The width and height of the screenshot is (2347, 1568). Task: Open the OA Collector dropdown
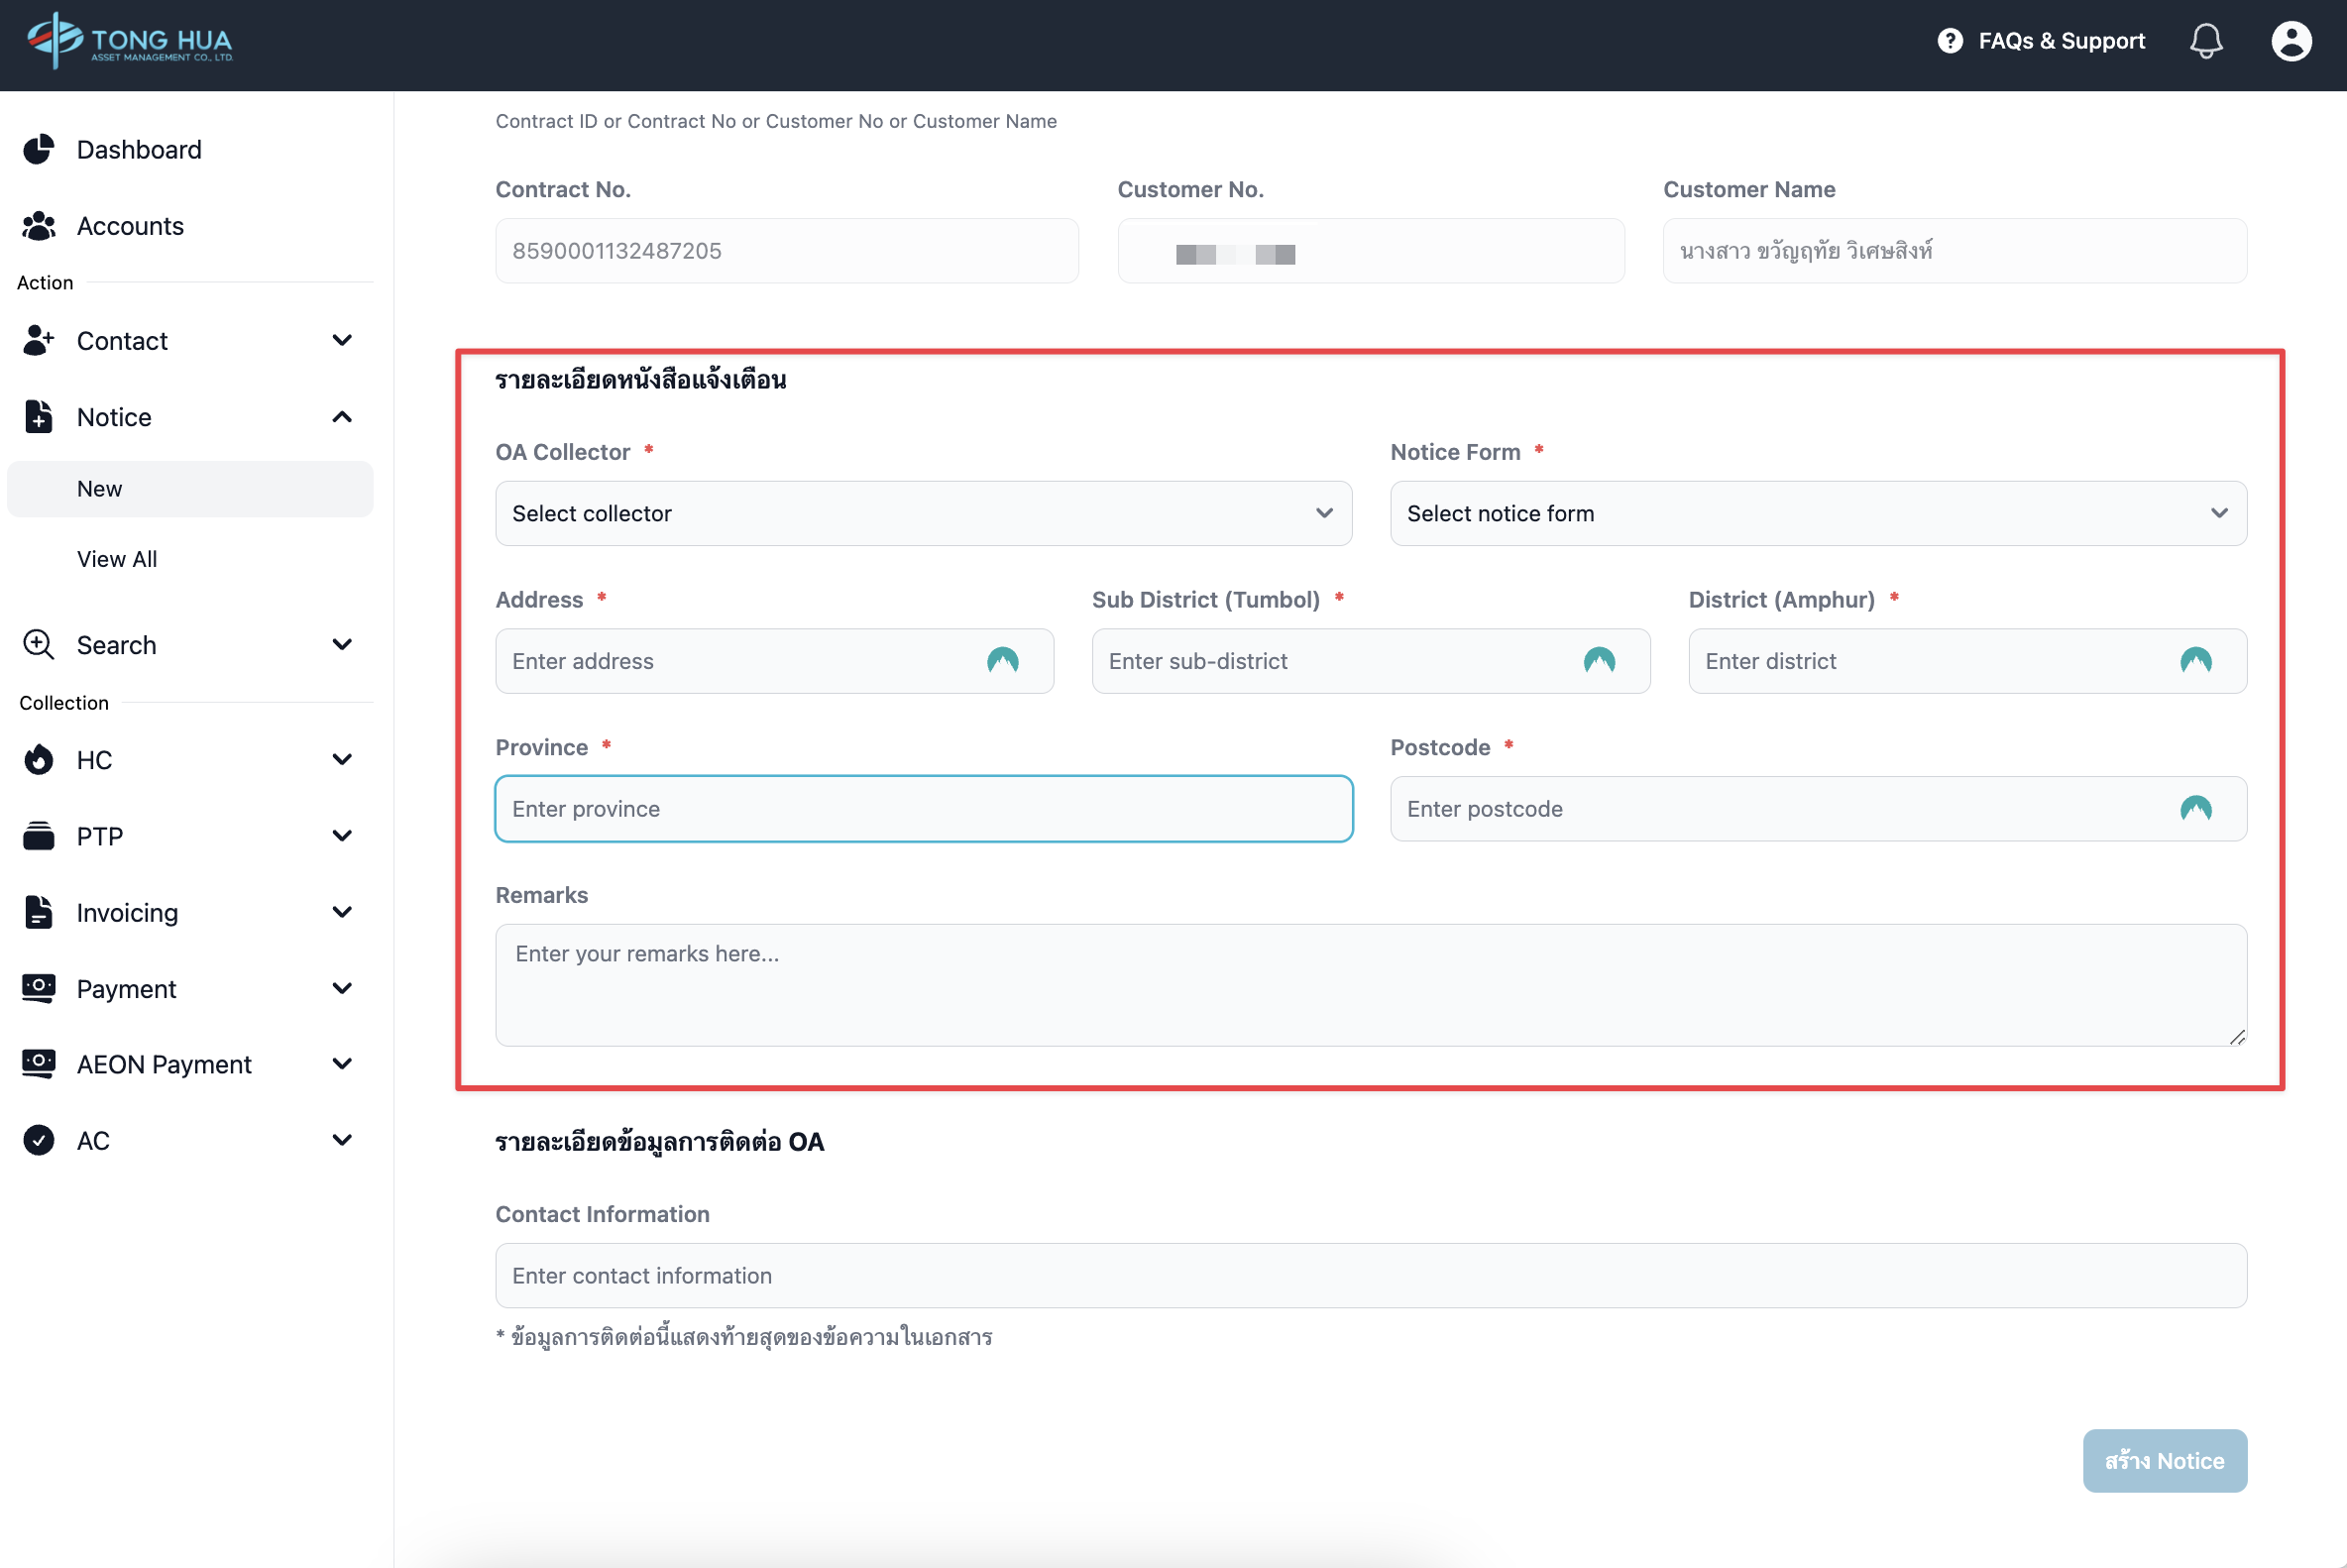pyautogui.click(x=922, y=514)
